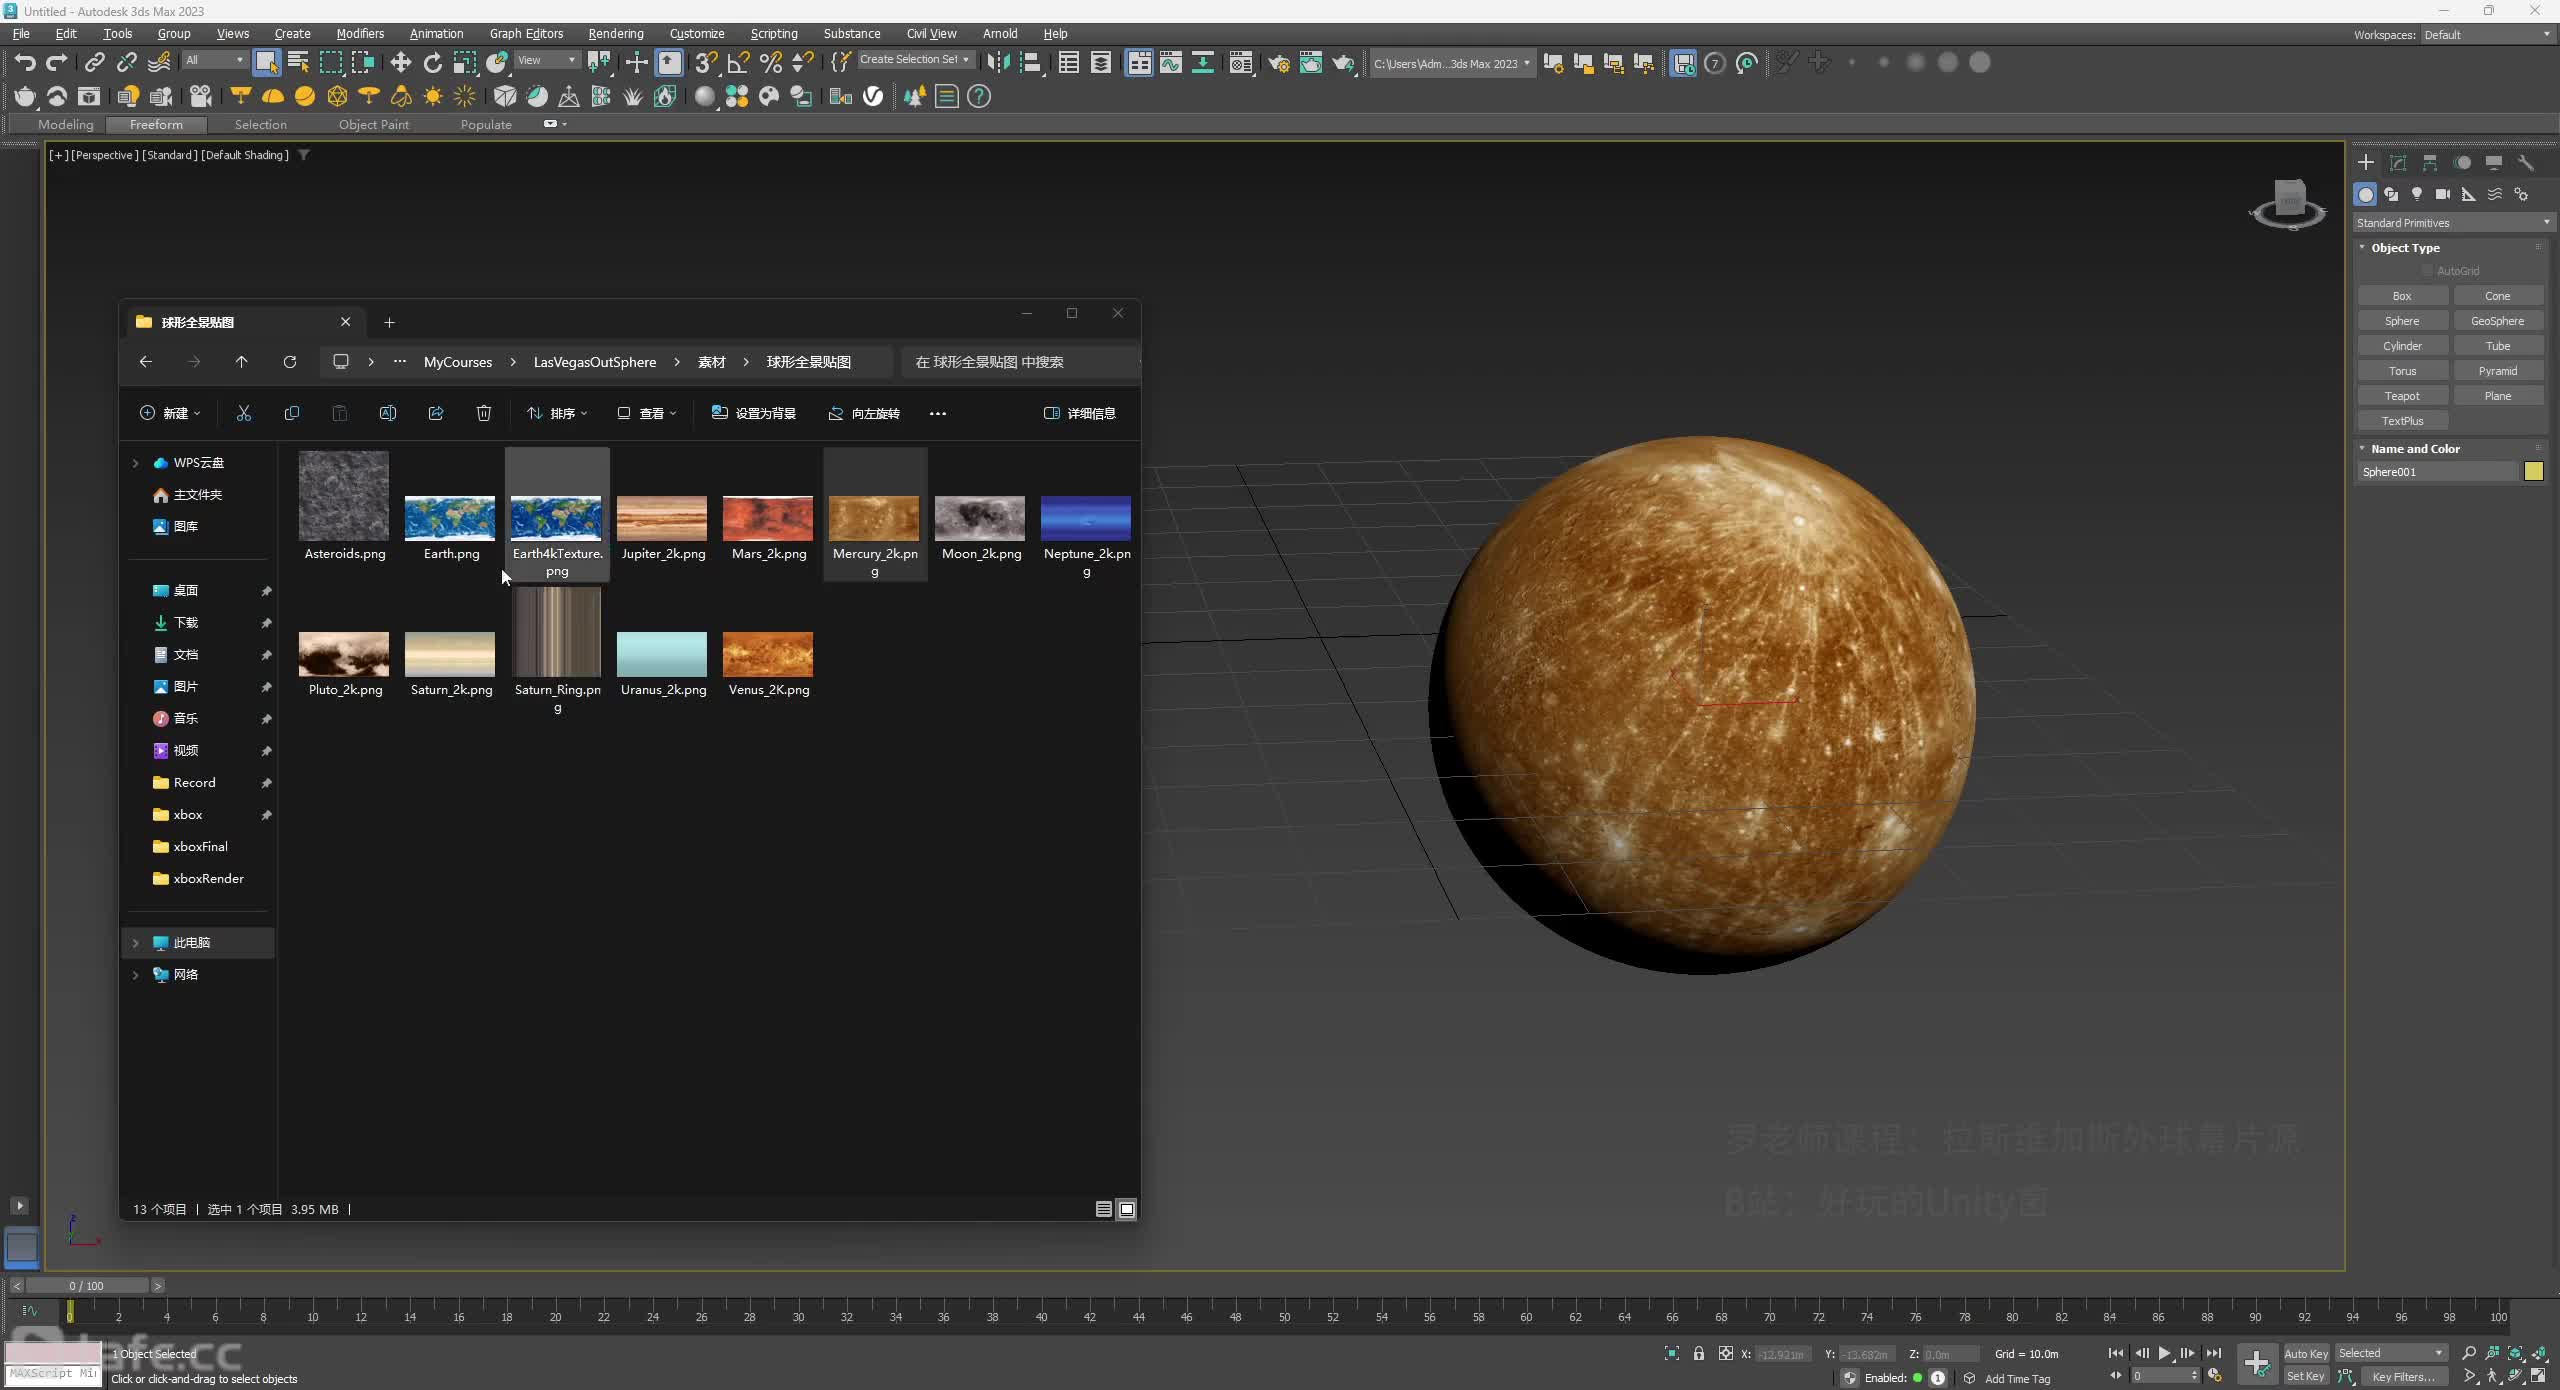This screenshot has width=2560, height=1390.
Task: Toggle the AutoGrid checkbox
Action: click(x=2427, y=271)
